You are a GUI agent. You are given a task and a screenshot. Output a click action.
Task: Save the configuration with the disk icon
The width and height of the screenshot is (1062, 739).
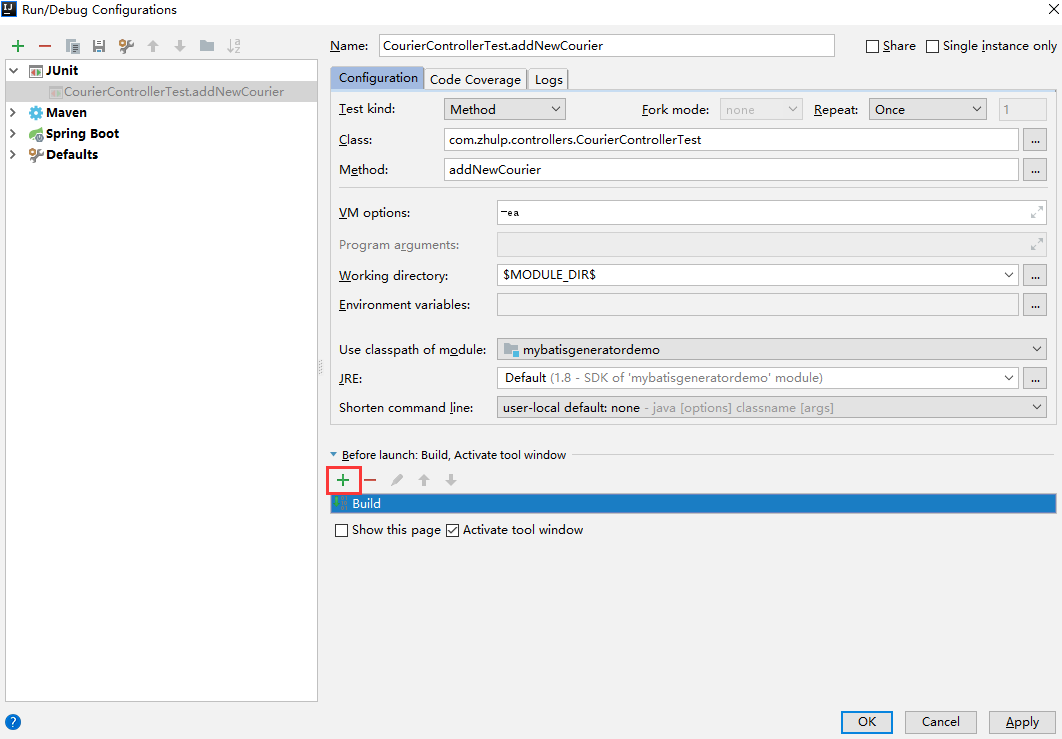[x=99, y=46]
